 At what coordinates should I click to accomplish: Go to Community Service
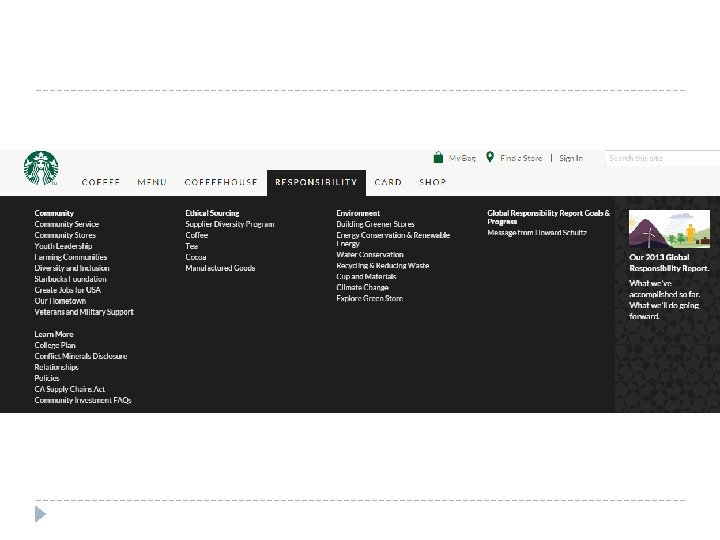[67, 224]
